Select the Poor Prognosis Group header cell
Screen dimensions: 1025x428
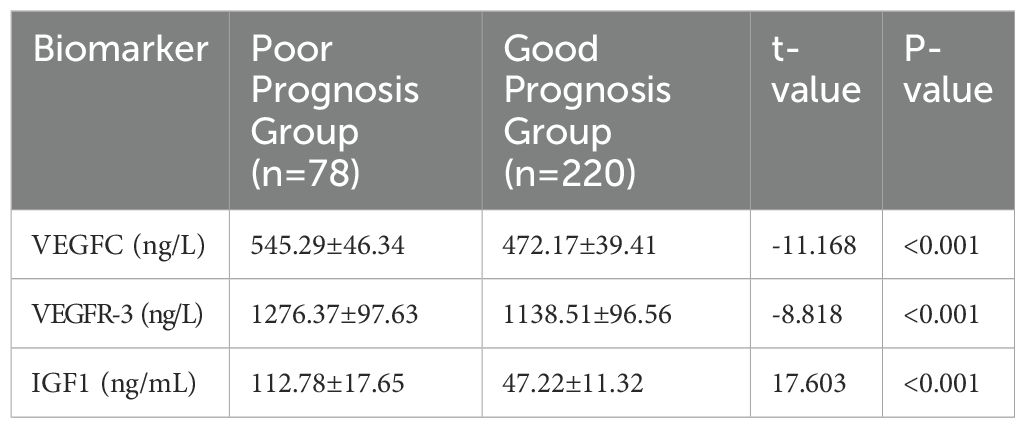pos(334,112)
